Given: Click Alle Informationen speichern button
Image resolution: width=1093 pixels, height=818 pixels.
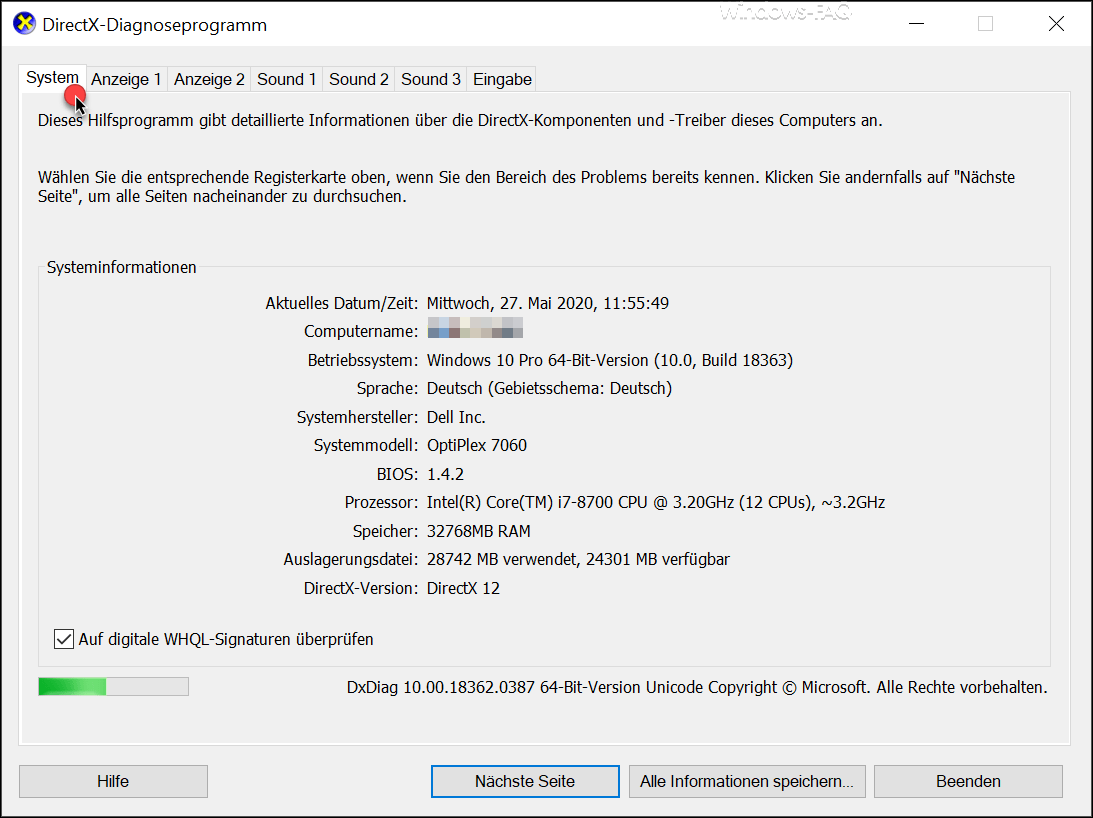Looking at the screenshot, I should tap(747, 781).
